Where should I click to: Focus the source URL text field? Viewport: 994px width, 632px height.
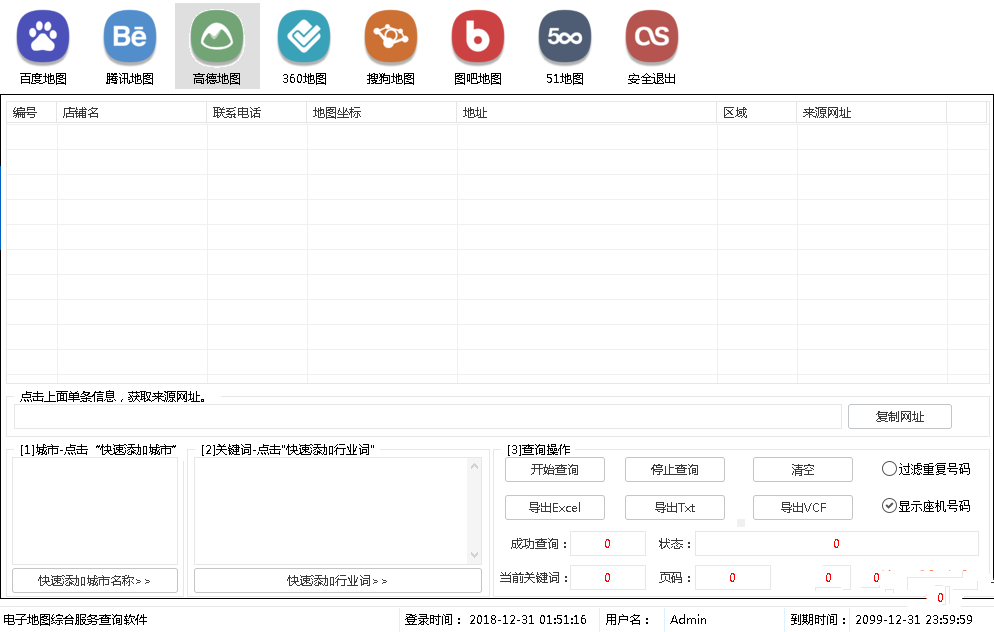[428, 416]
